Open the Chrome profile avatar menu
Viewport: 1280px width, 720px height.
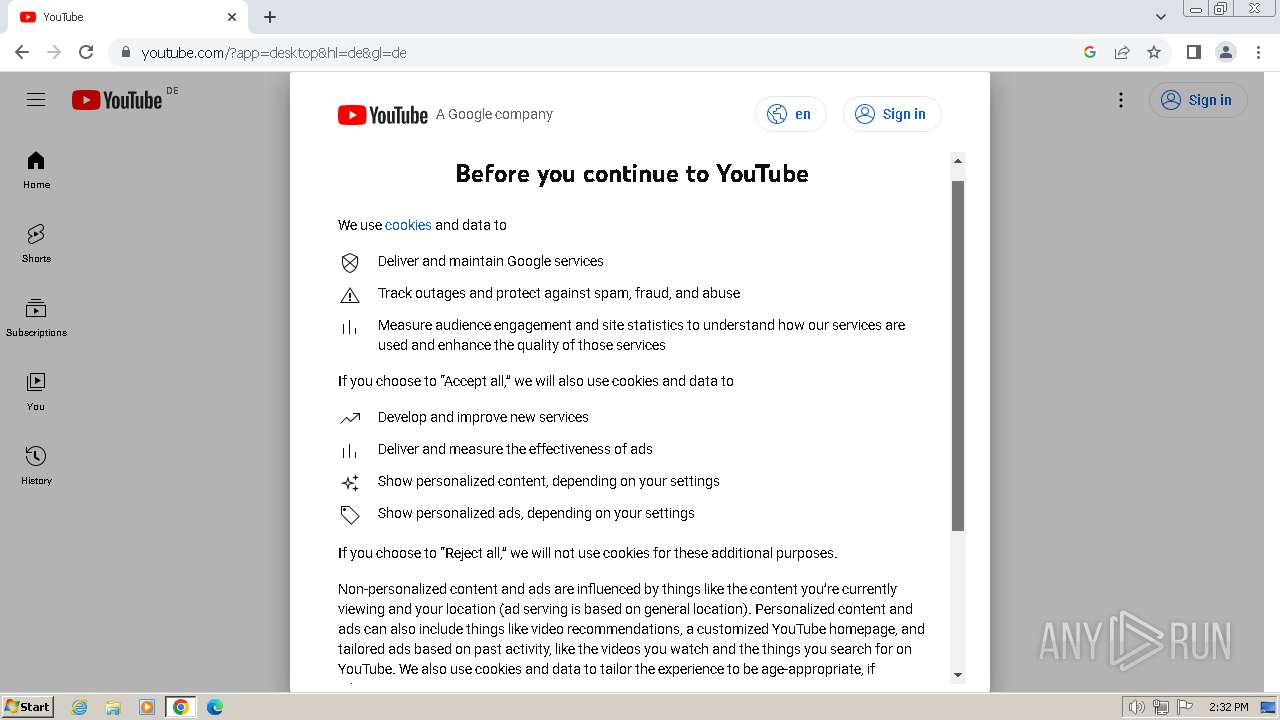click(x=1226, y=52)
